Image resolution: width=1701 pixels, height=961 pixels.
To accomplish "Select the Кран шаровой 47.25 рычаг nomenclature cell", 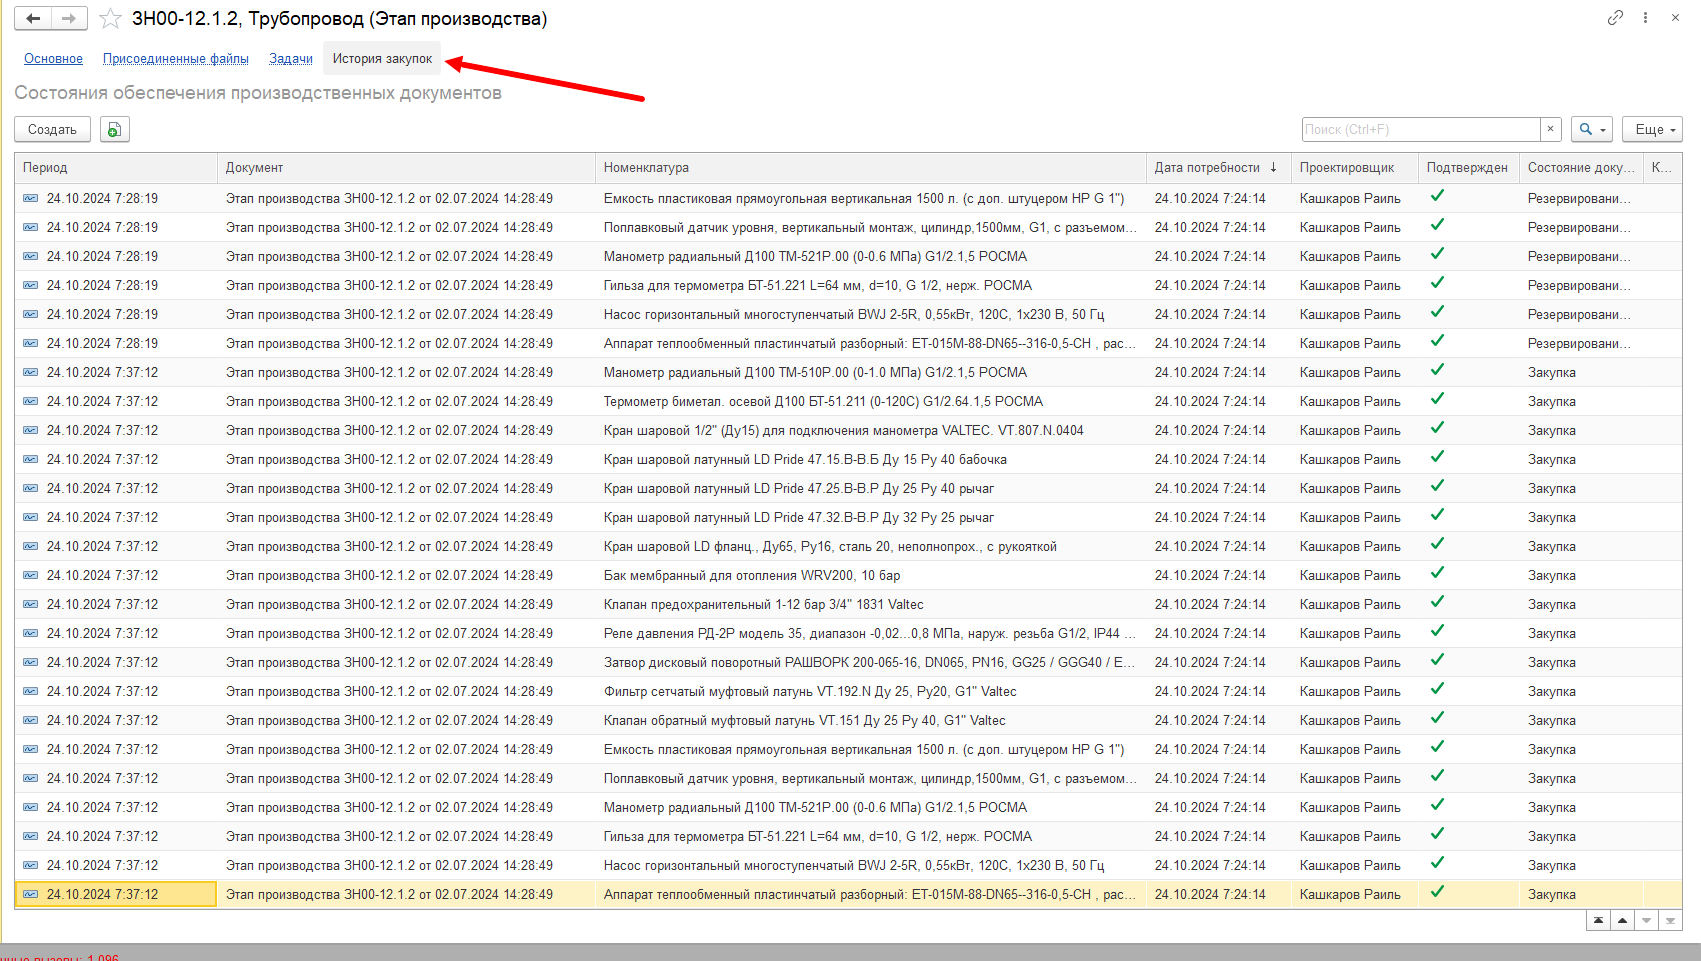I will click(871, 489).
